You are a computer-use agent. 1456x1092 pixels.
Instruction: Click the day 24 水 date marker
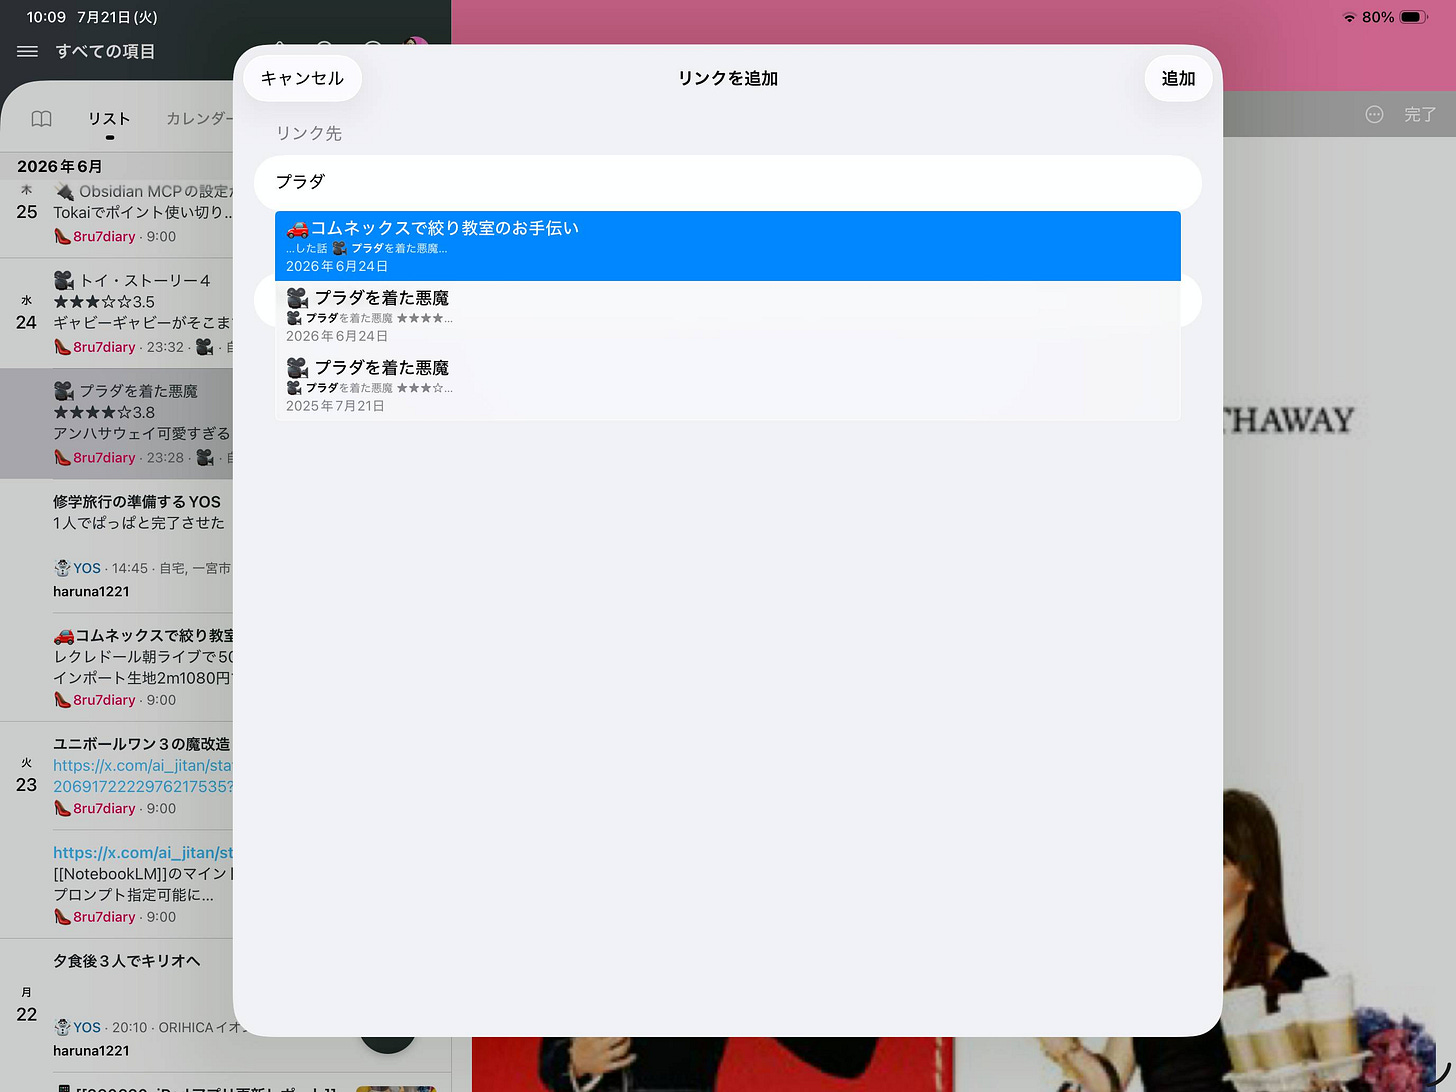(x=26, y=313)
